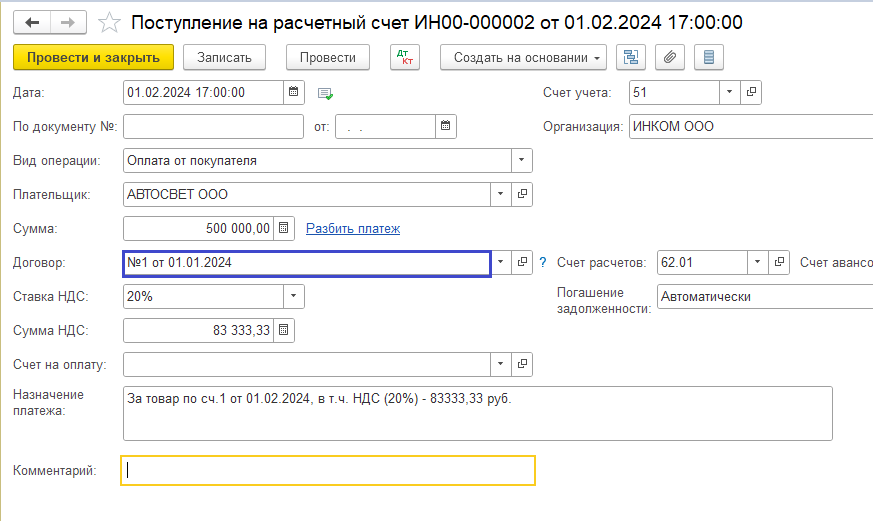Open the Создать на основании menu
The height and width of the screenshot is (521, 873).
[523, 57]
